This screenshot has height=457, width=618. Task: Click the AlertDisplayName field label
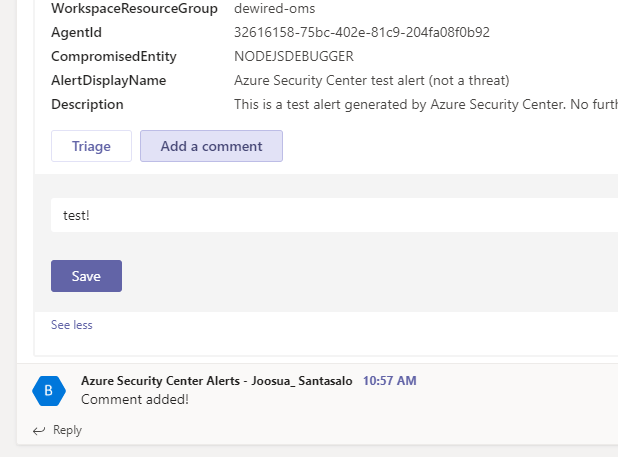(108, 80)
